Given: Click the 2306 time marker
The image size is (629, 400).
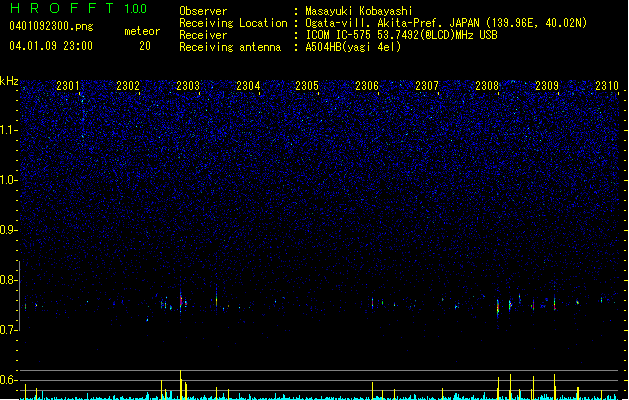Looking at the screenshot, I should click(x=367, y=86).
